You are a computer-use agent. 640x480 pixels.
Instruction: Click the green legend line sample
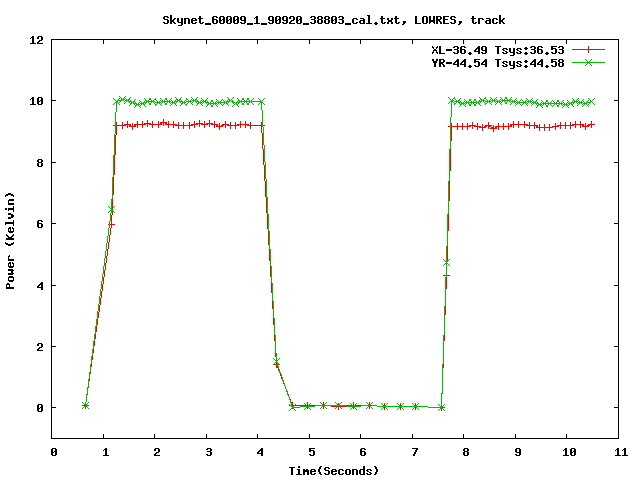click(x=588, y=62)
